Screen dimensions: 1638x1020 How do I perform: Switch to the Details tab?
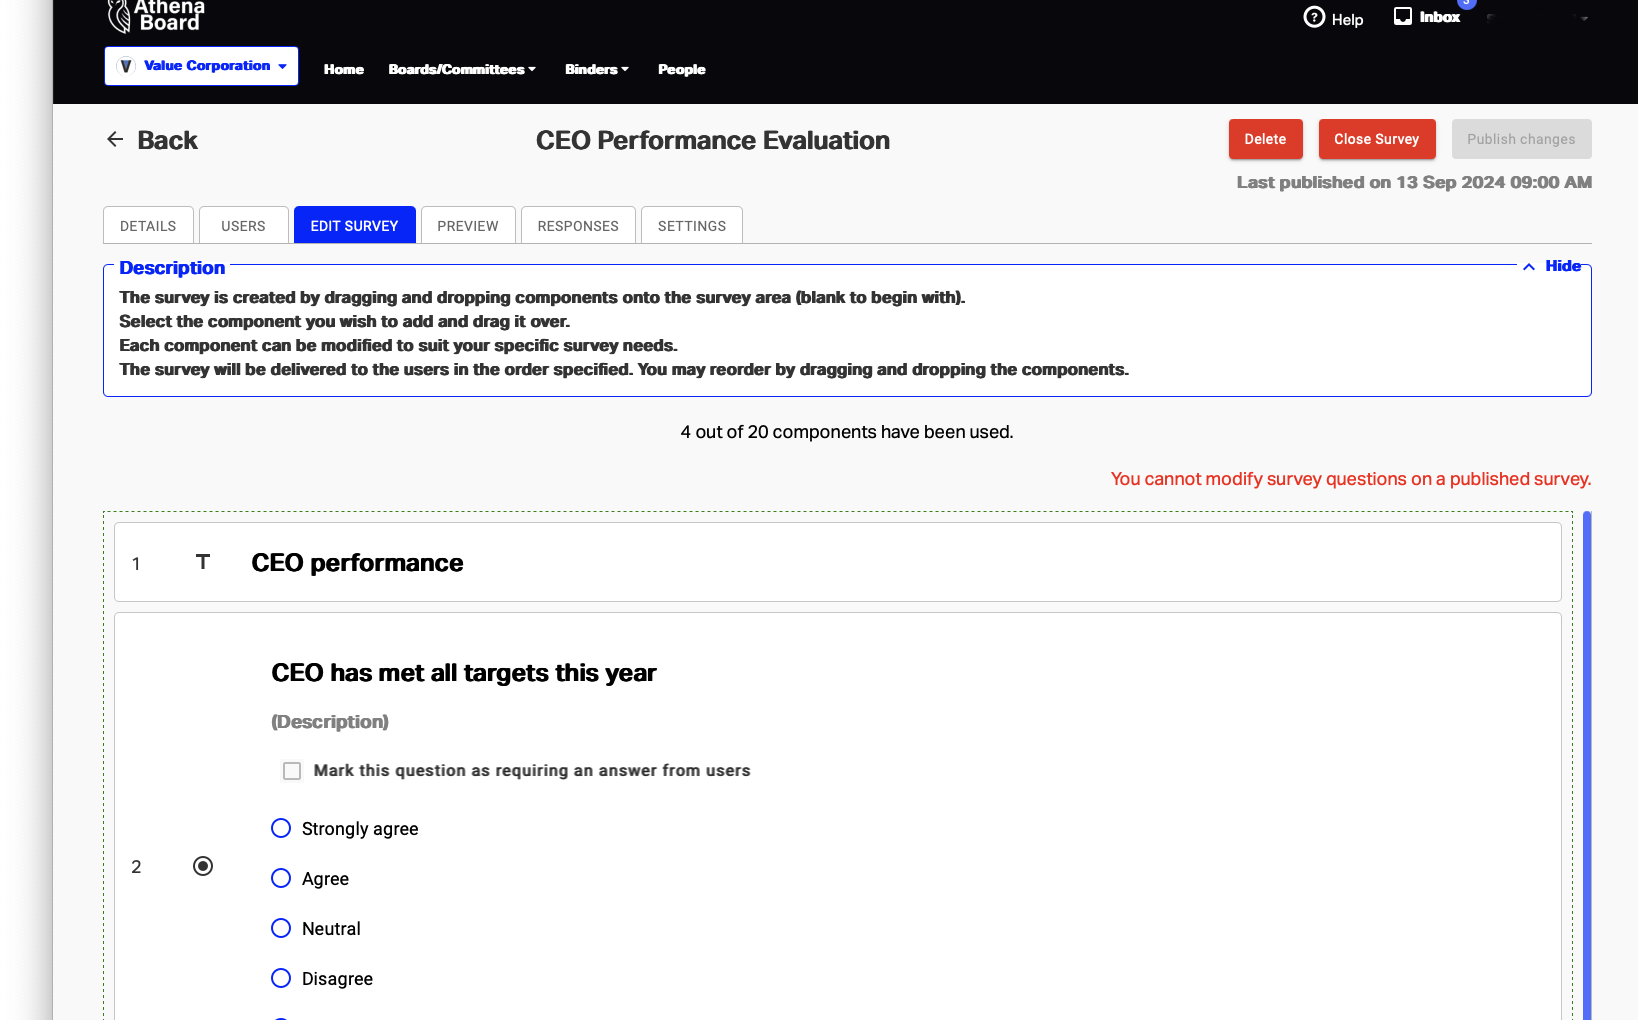pos(148,225)
